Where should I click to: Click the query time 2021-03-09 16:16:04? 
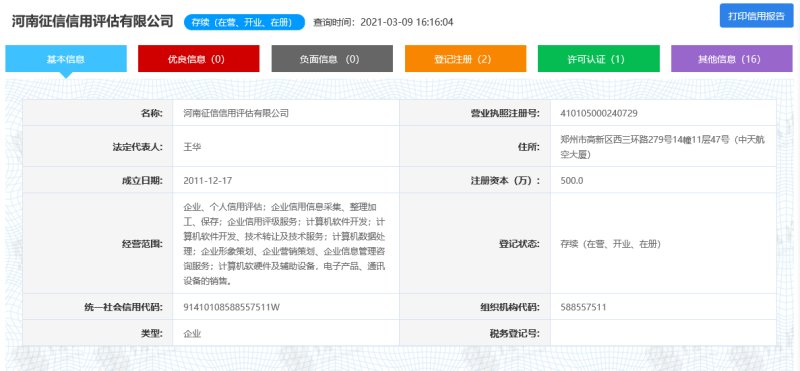[x=407, y=22]
